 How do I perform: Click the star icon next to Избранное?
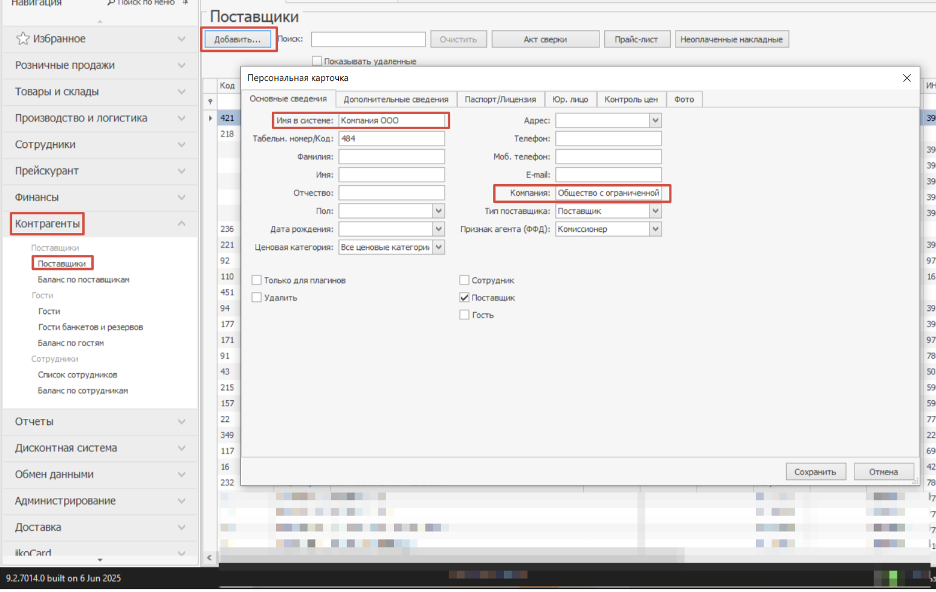click(x=23, y=39)
